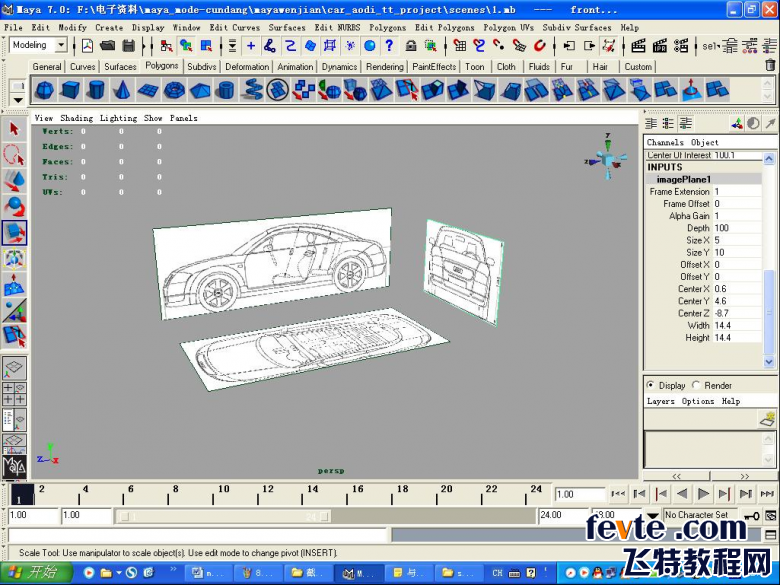Switch to the Rendering shelf tab
780x585 pixels.
[x=385, y=67]
